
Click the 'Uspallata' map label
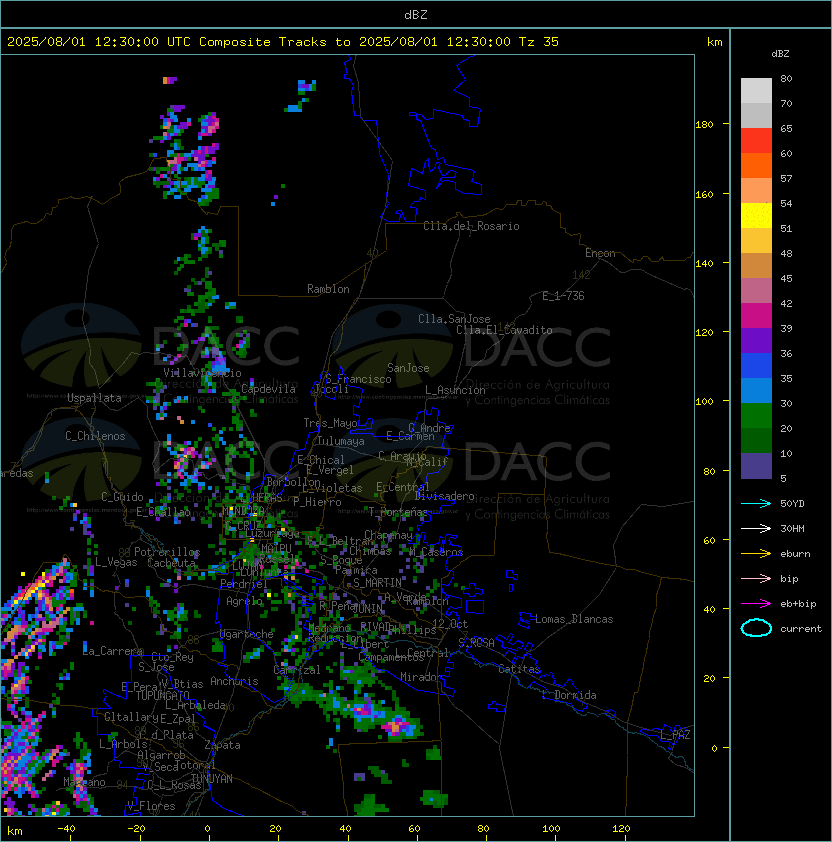[94, 398]
